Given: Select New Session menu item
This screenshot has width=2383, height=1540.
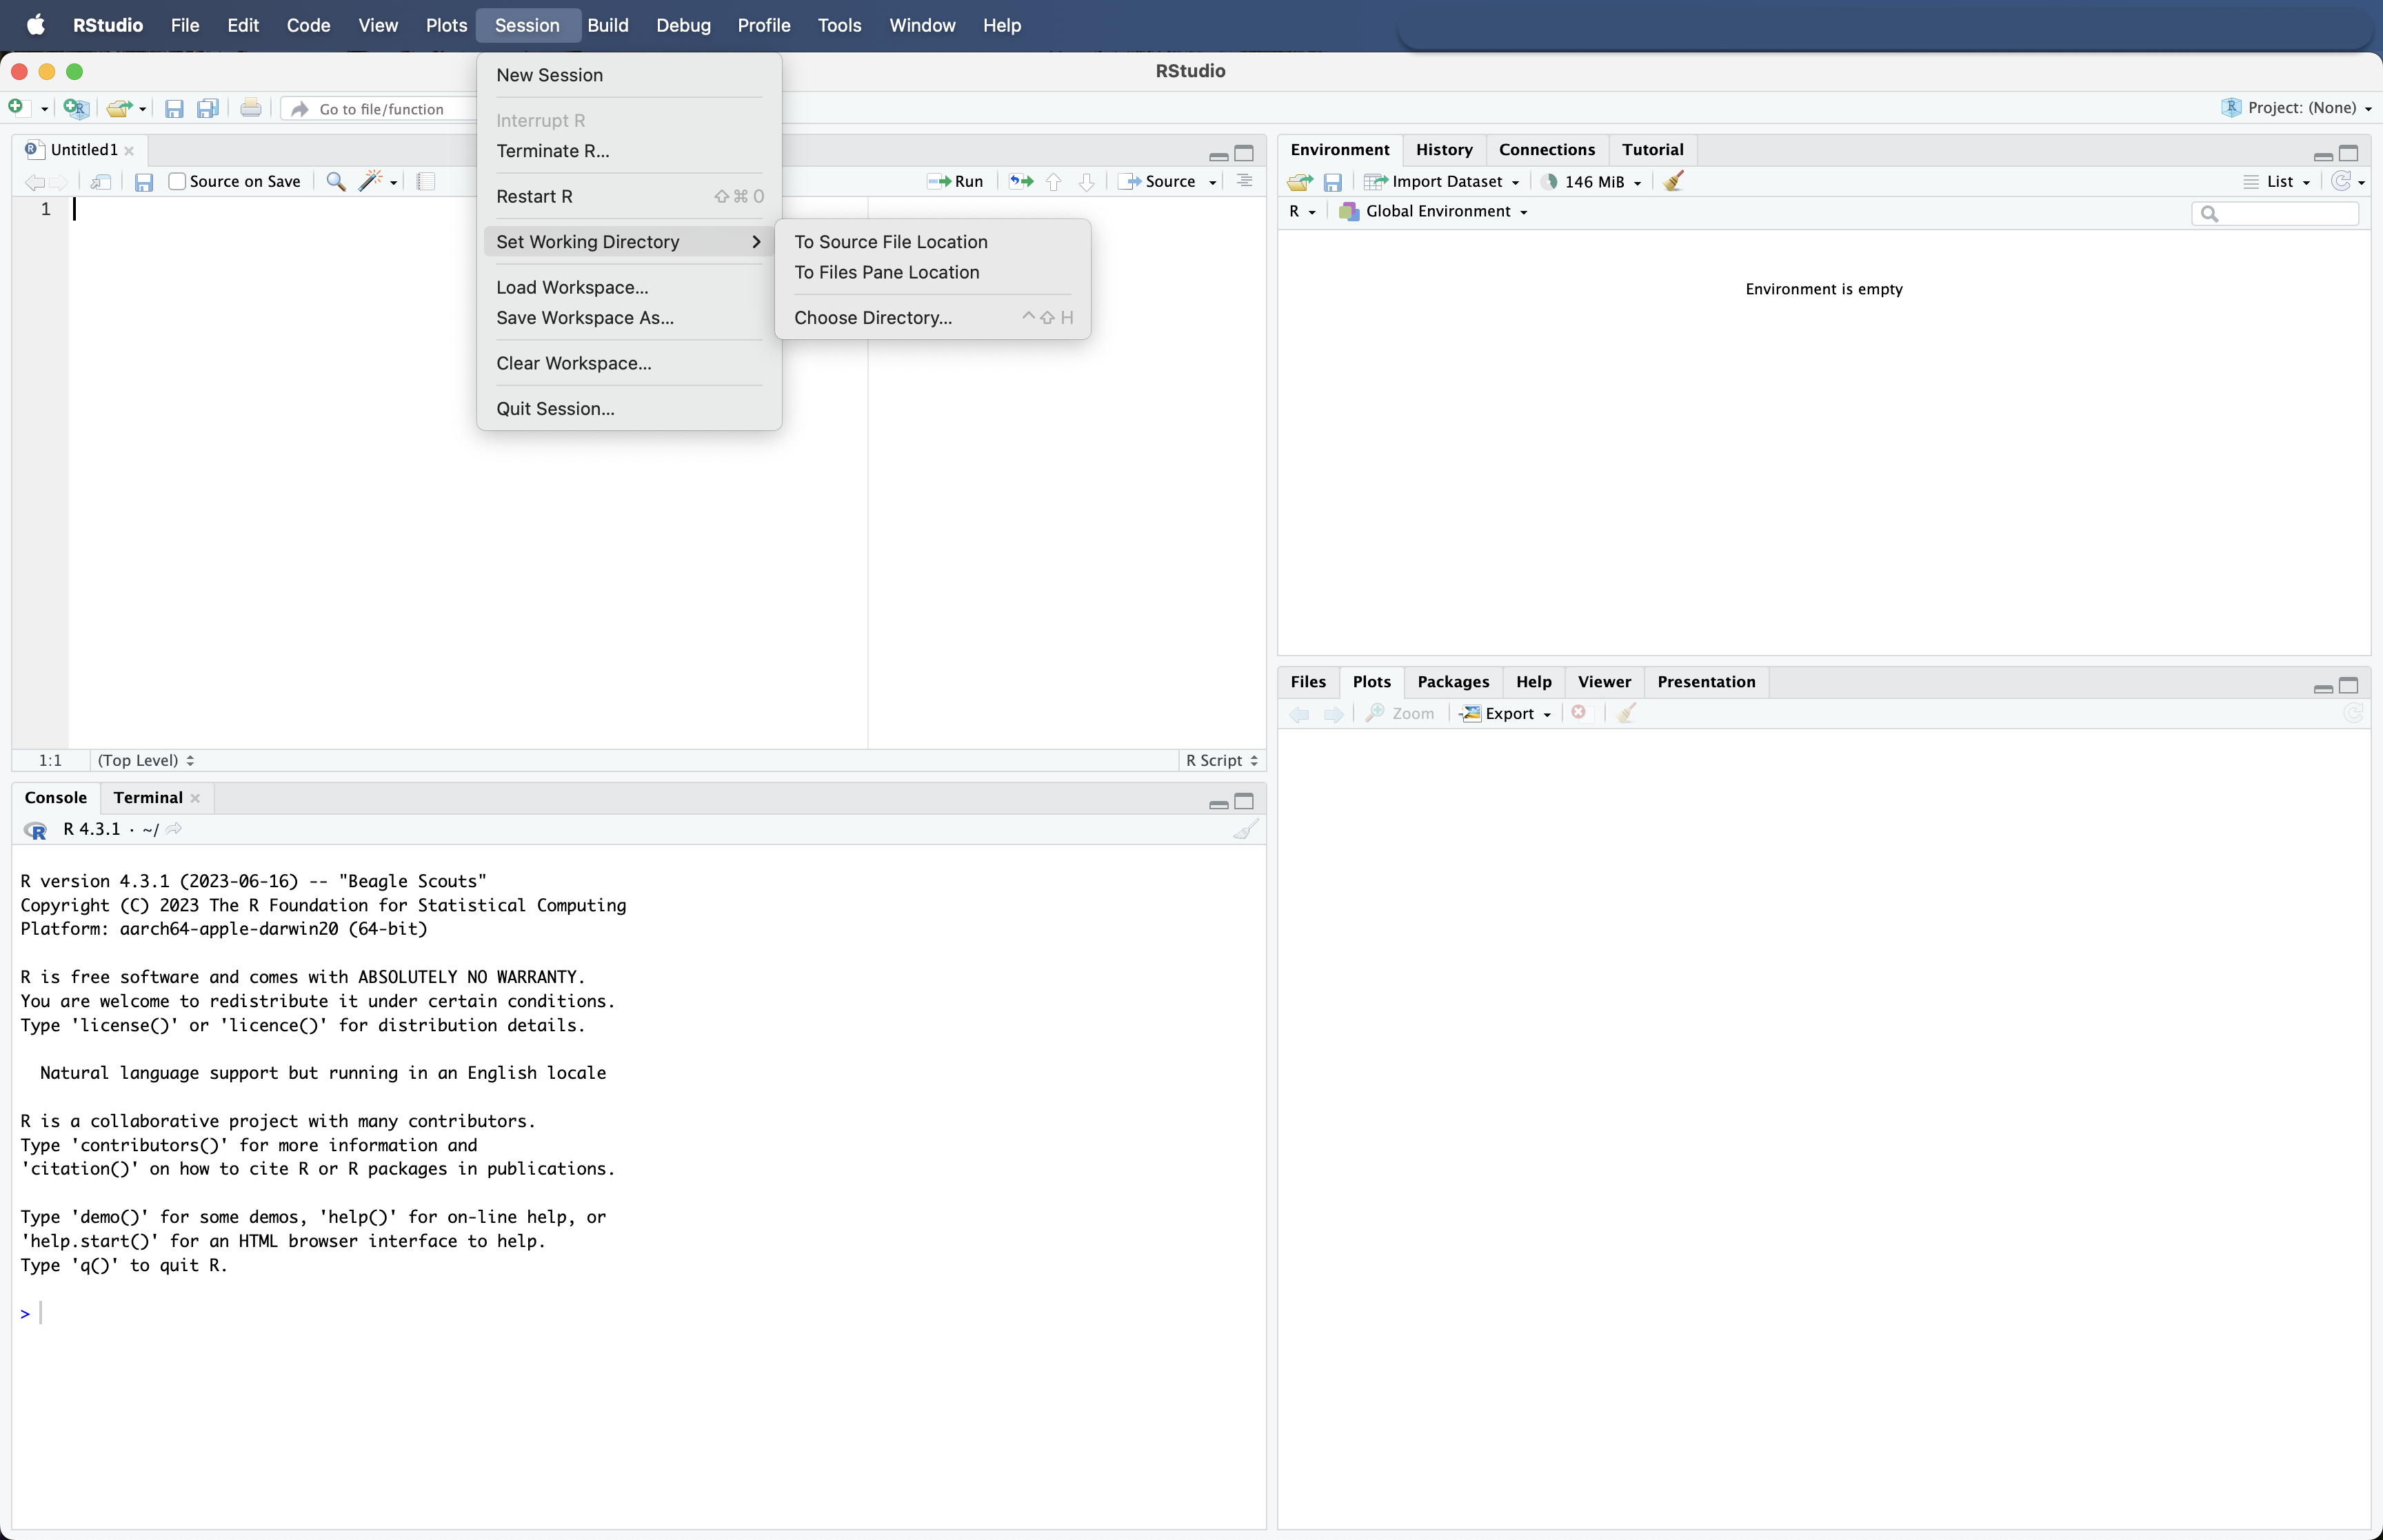Looking at the screenshot, I should pyautogui.click(x=628, y=75).
